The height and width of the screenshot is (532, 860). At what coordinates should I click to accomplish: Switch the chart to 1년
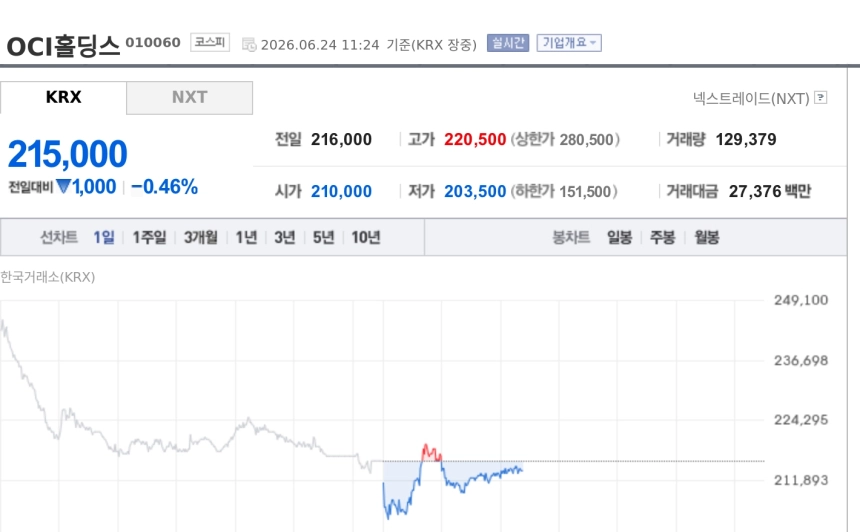pos(246,237)
